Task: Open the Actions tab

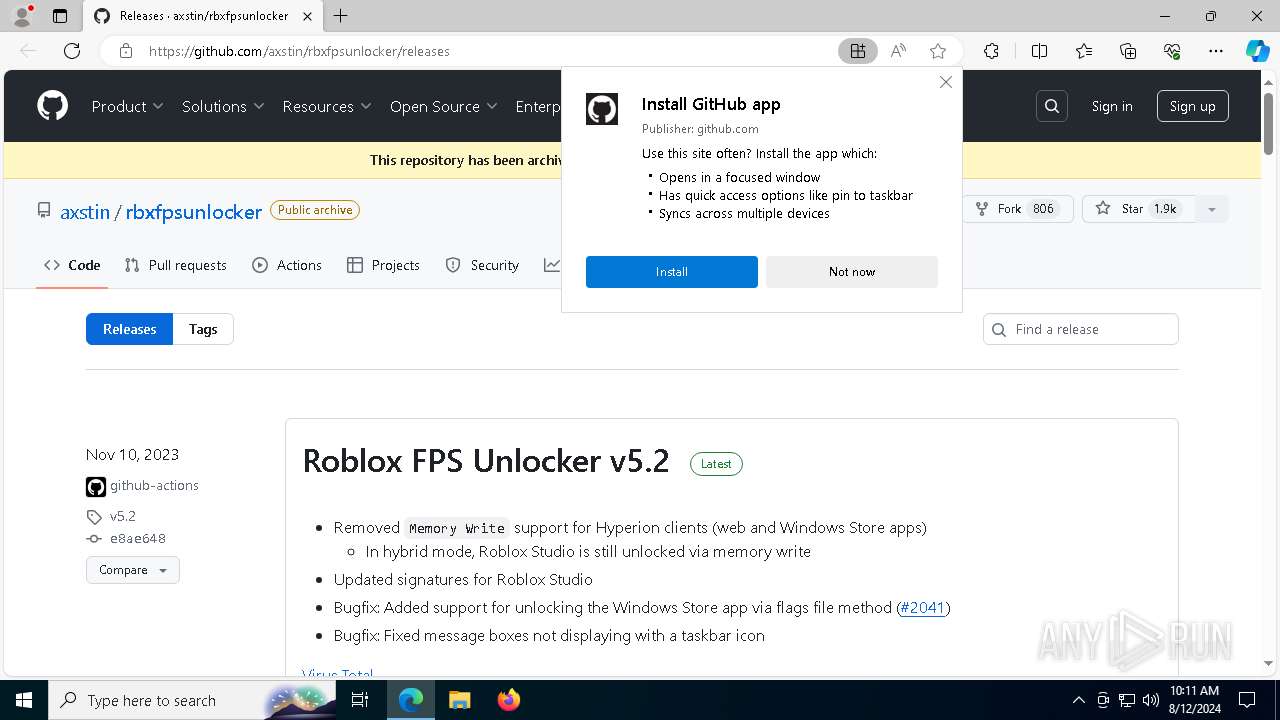Action: pyautogui.click(x=287, y=265)
